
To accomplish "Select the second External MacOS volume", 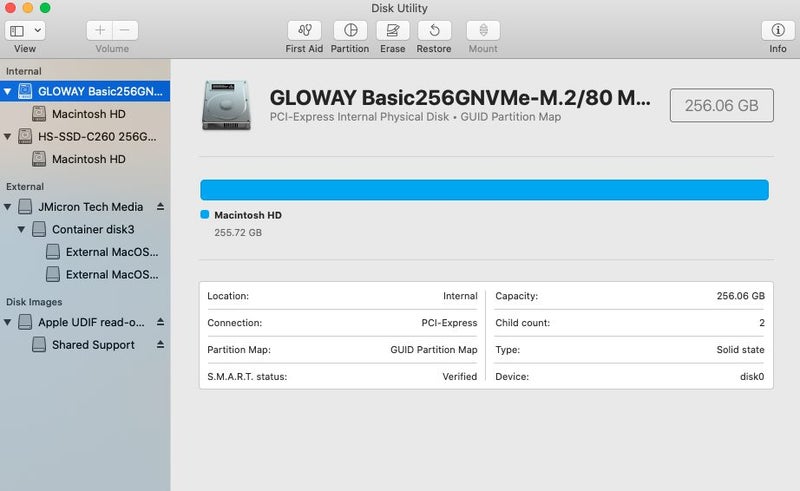I will pos(85,275).
